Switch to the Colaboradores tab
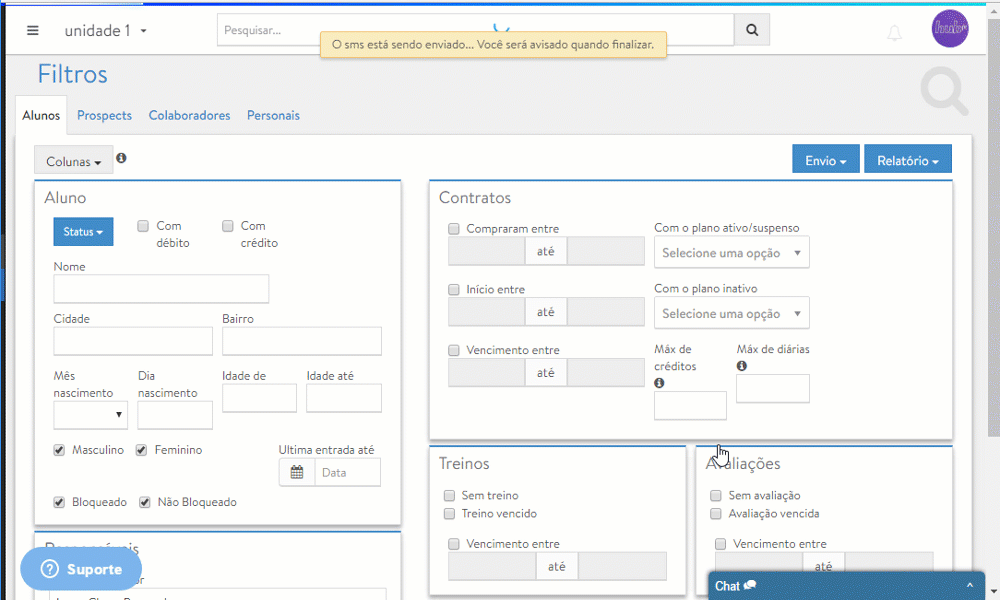1000x600 pixels. click(x=189, y=115)
